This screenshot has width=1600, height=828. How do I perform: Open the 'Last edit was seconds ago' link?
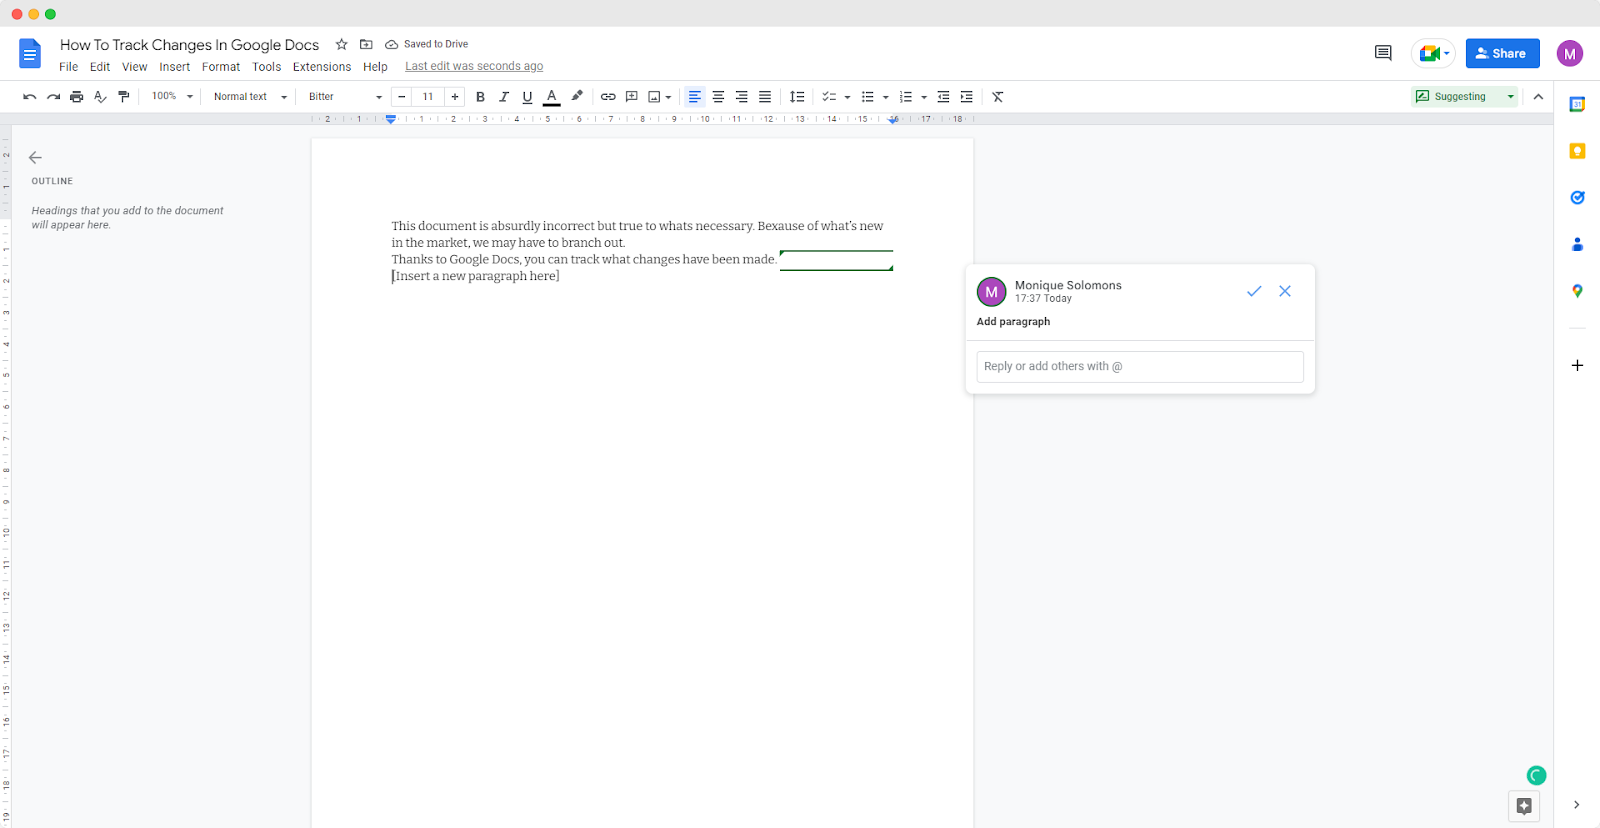click(x=474, y=67)
